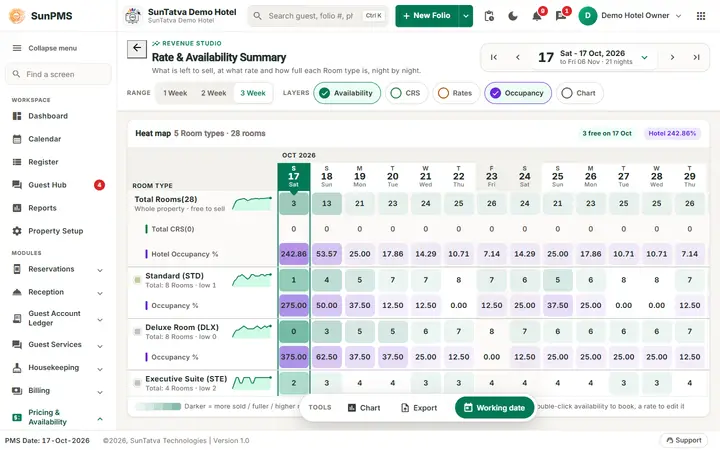
Task: Open Register from sidebar
Action: 43,162
